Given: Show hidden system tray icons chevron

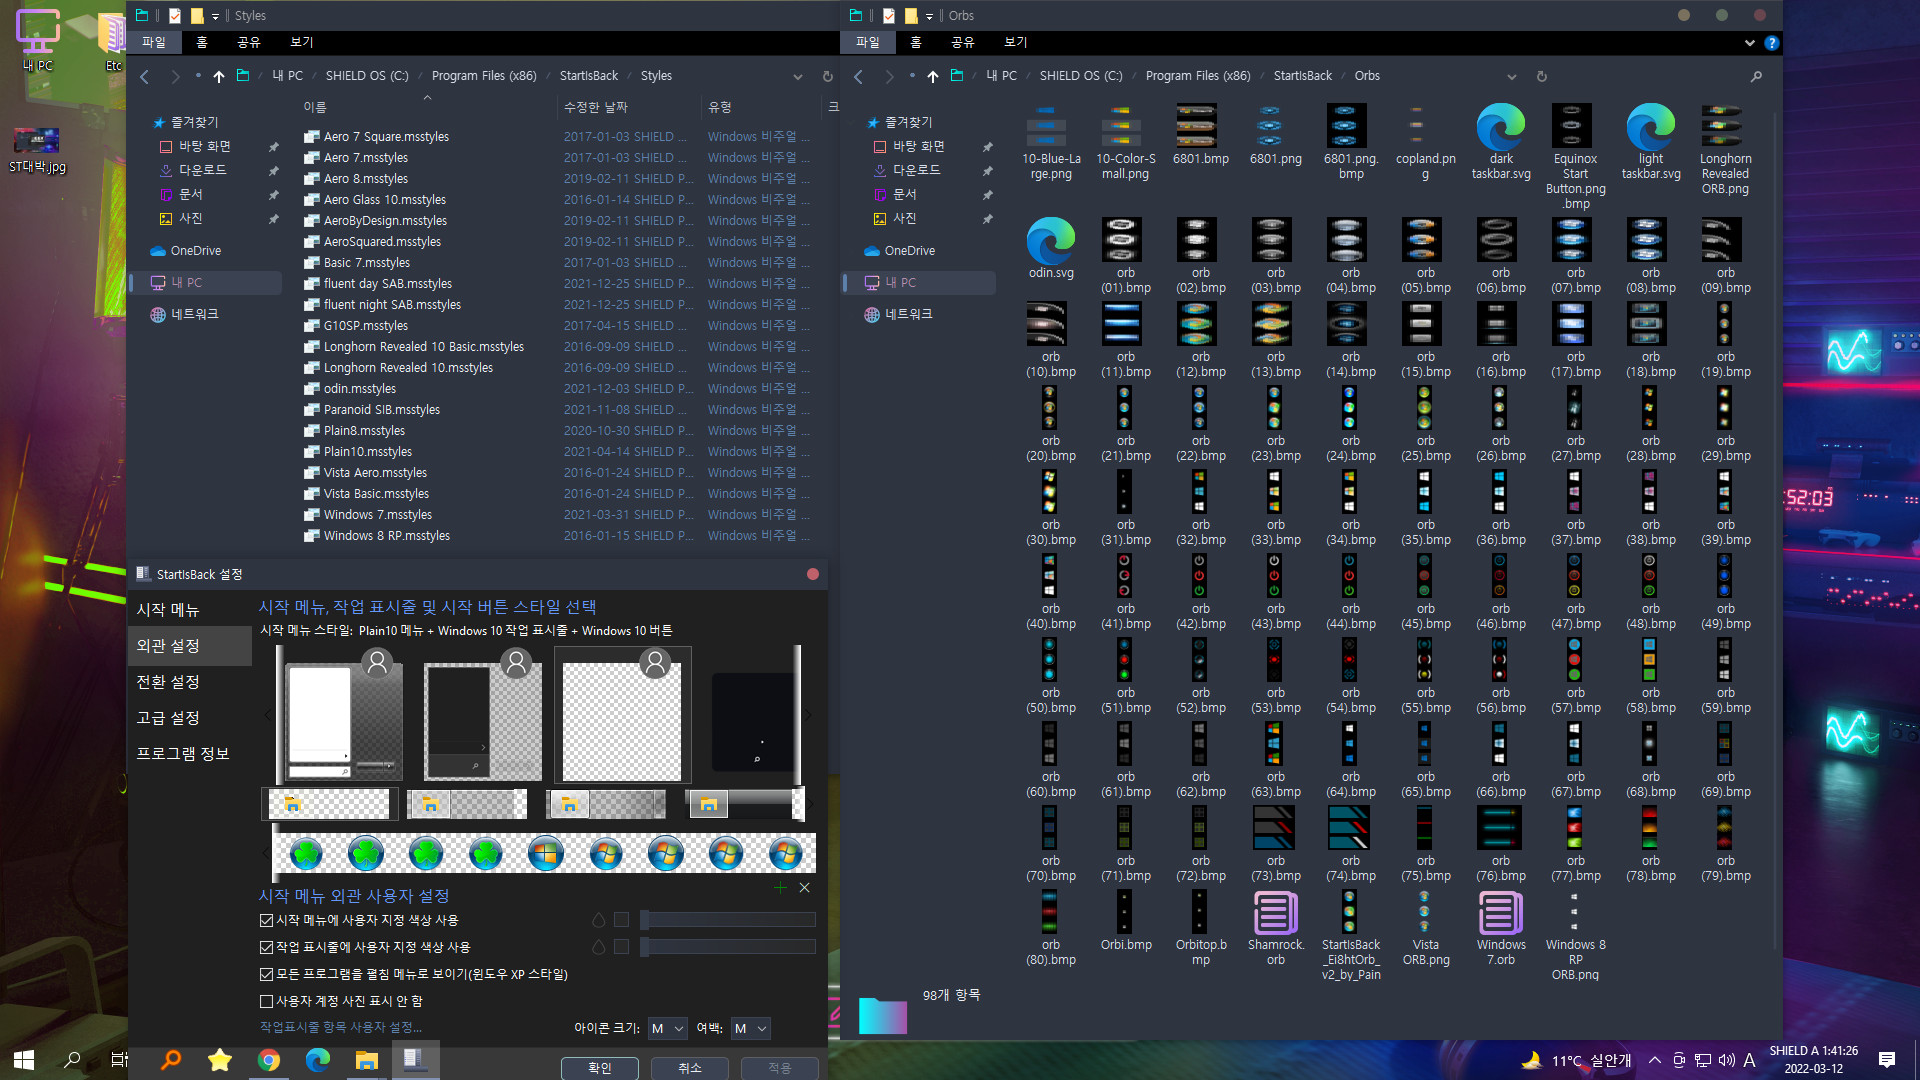Looking at the screenshot, I should [x=1654, y=1060].
